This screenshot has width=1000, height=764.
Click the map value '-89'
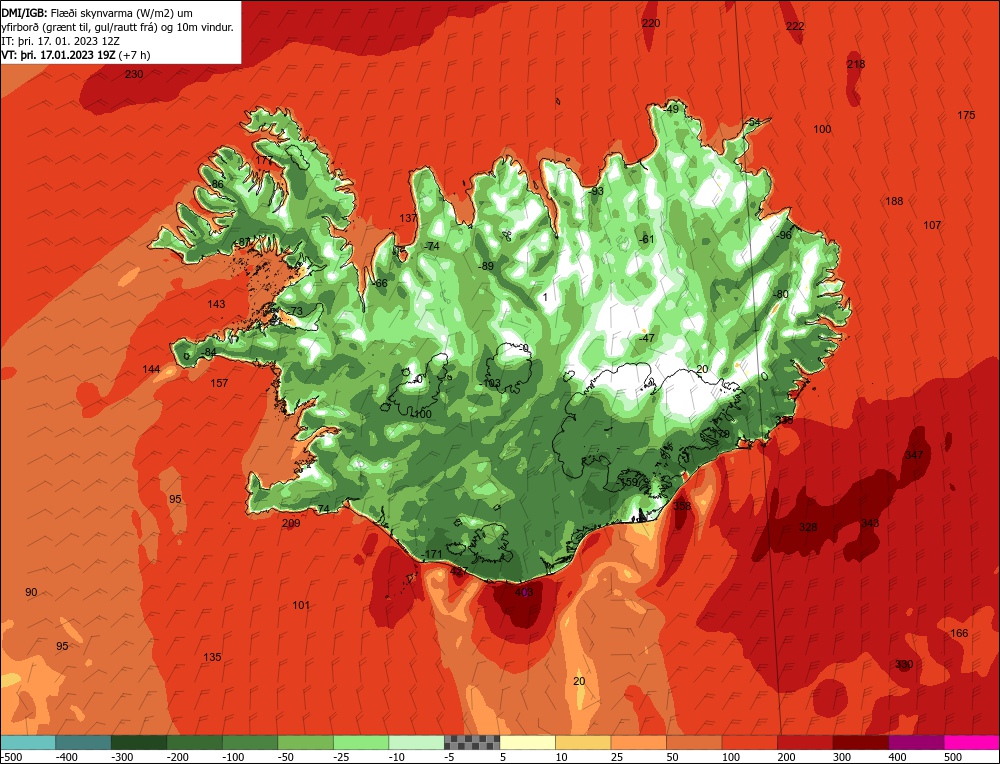(x=486, y=266)
